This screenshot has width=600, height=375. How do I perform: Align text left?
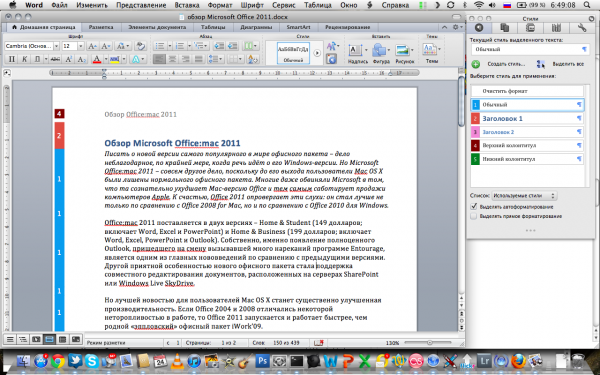coord(160,59)
